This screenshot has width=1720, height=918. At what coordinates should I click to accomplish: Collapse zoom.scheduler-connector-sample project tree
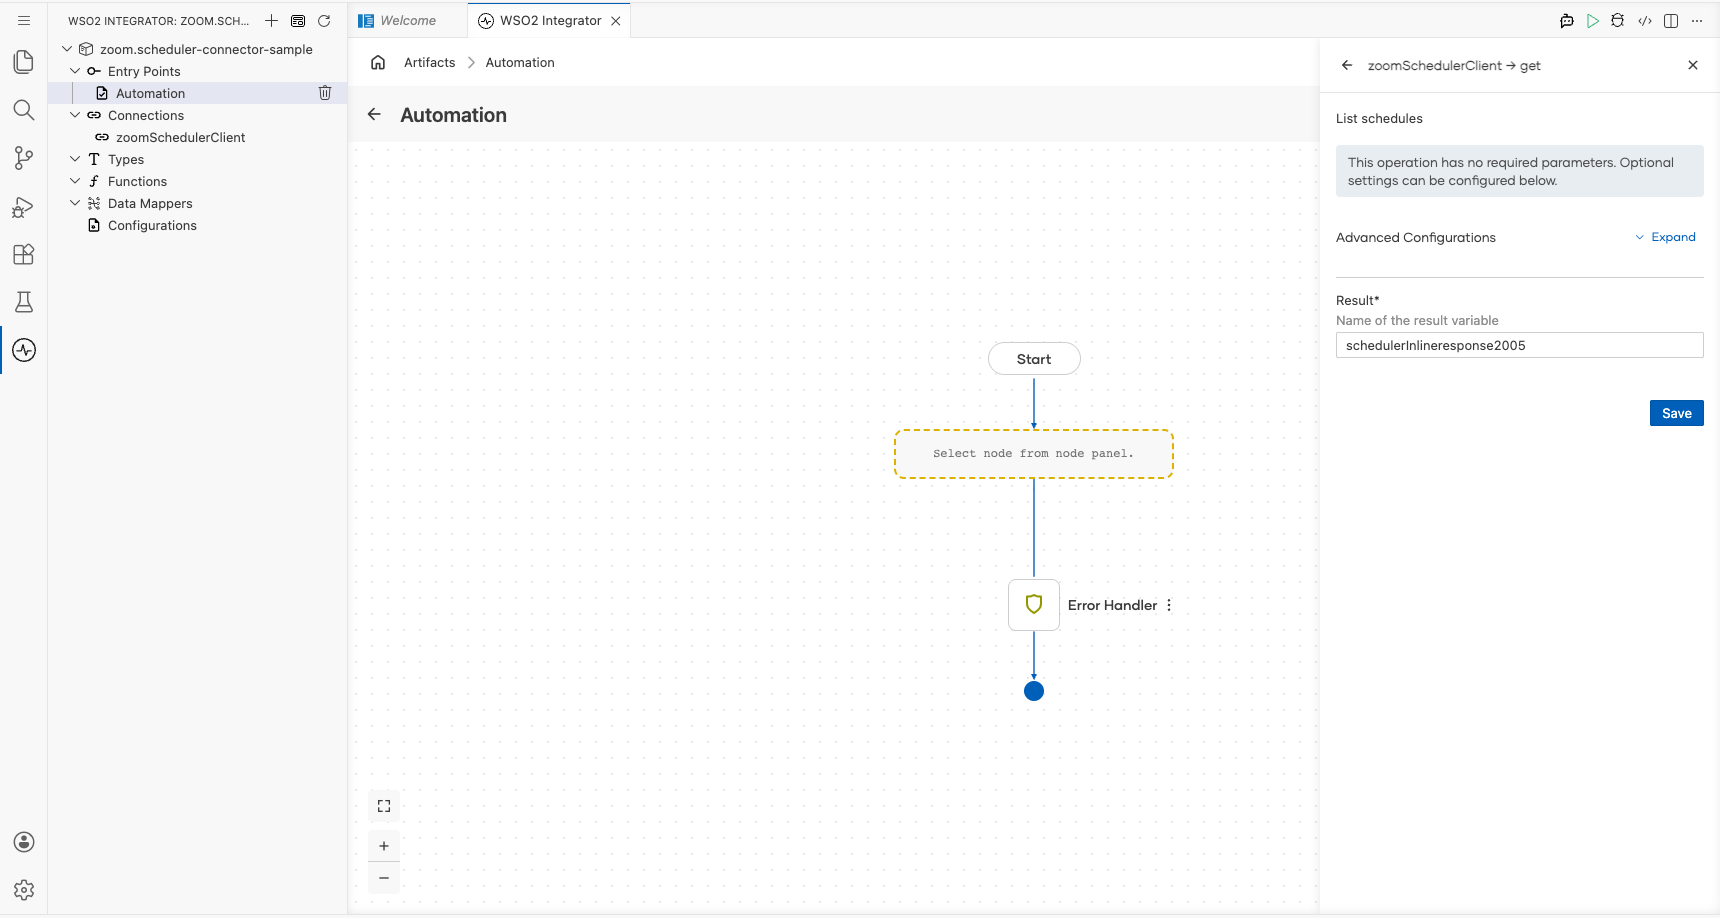tap(67, 49)
